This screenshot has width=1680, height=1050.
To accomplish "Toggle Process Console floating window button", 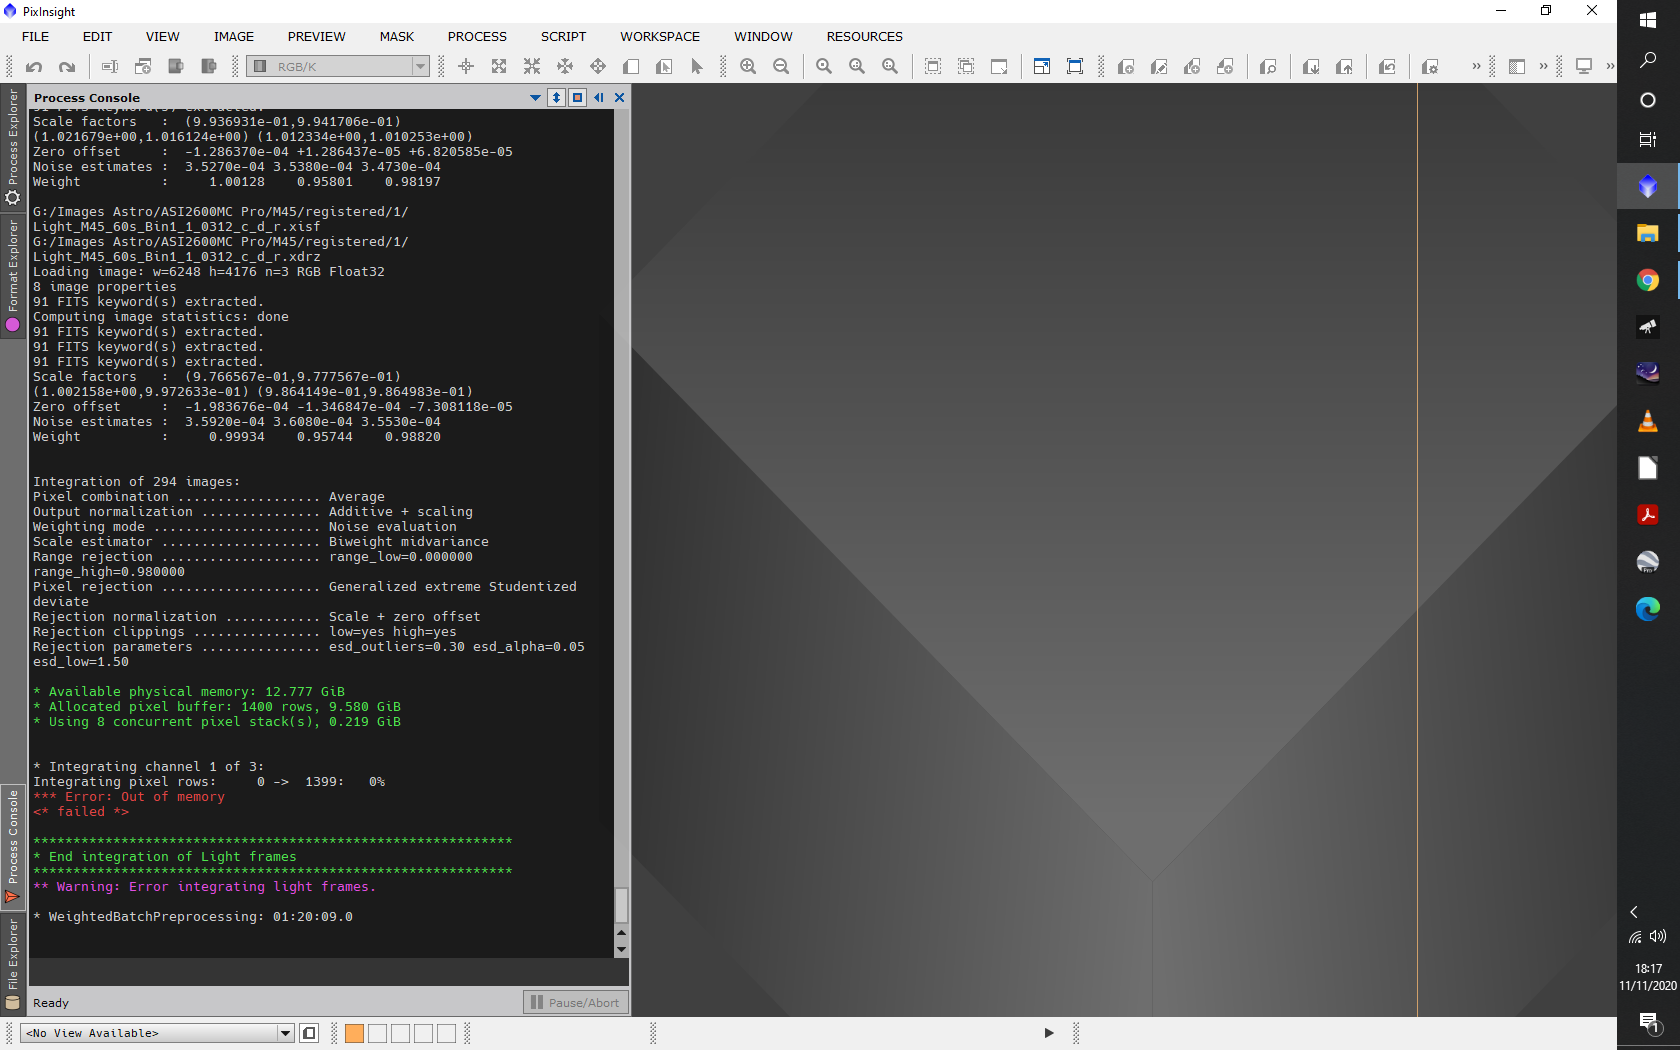I will coord(577,97).
